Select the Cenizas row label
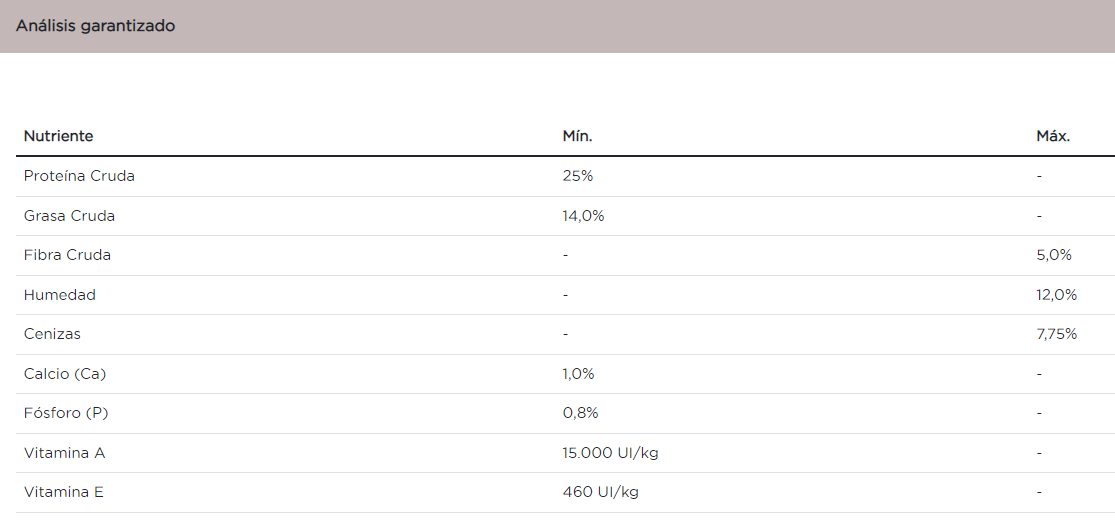1115x529 pixels. tap(52, 334)
